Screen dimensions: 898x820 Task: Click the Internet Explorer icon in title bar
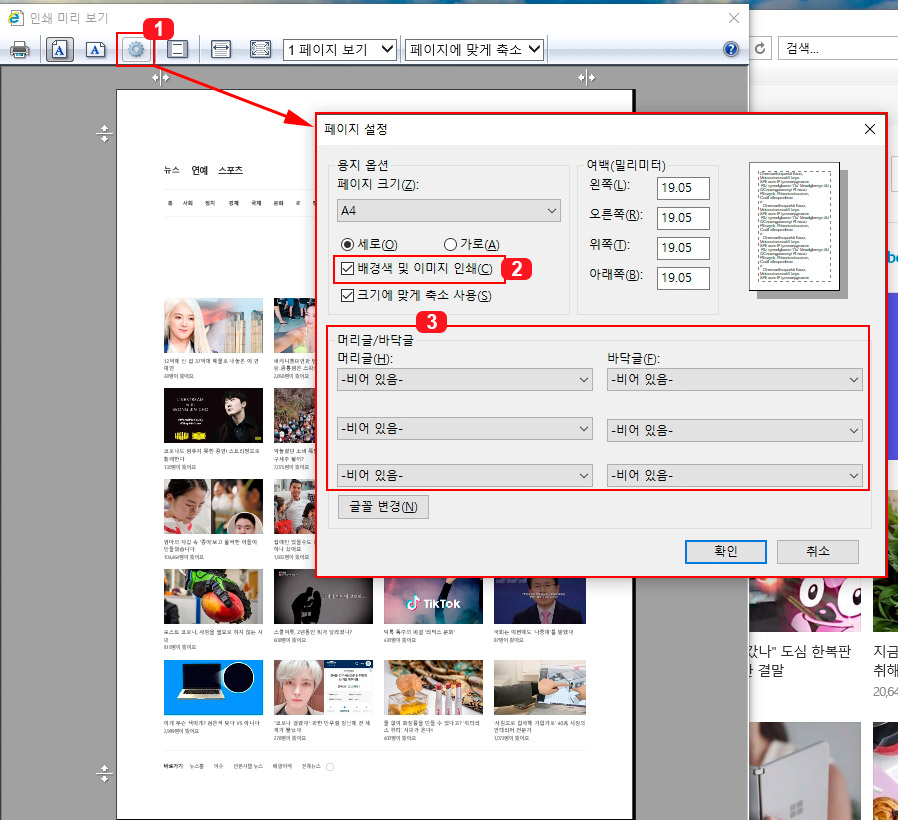(x=15, y=18)
